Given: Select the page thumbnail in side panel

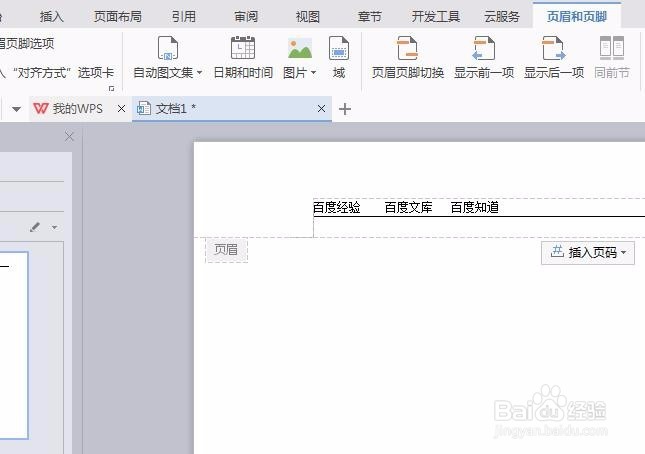Looking at the screenshot, I should pos(14,345).
